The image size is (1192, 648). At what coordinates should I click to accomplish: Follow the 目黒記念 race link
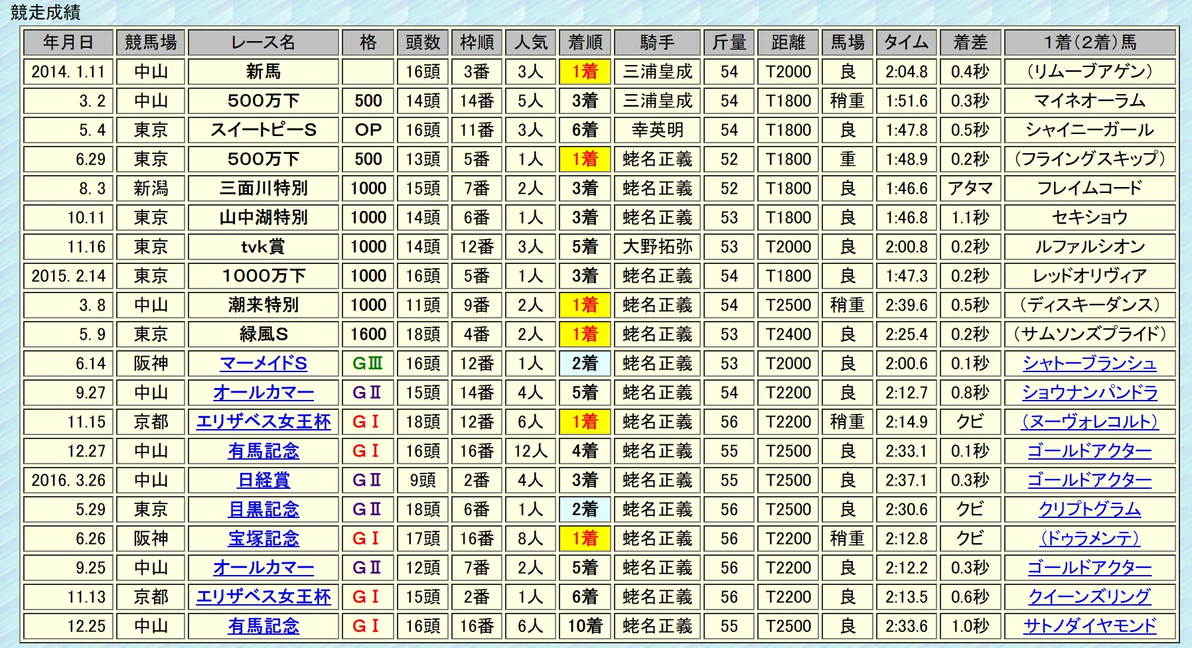tap(263, 510)
